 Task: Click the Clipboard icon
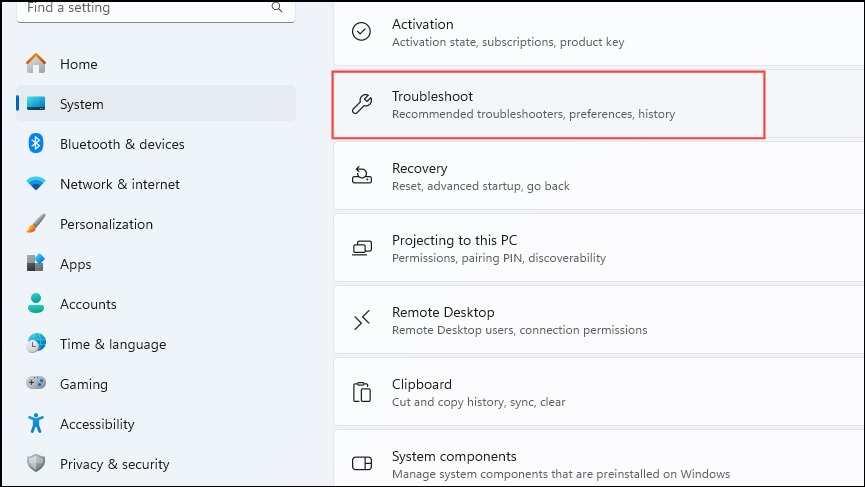(x=362, y=392)
